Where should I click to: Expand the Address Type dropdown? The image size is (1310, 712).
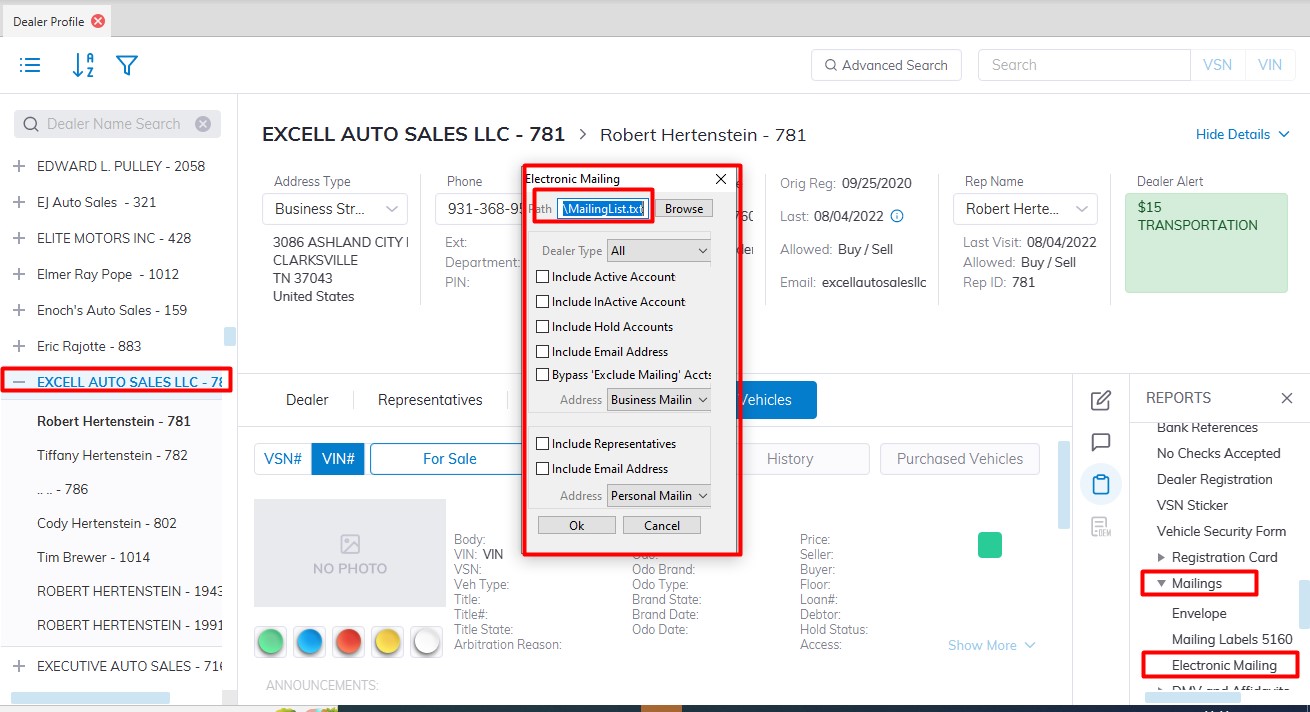point(334,209)
